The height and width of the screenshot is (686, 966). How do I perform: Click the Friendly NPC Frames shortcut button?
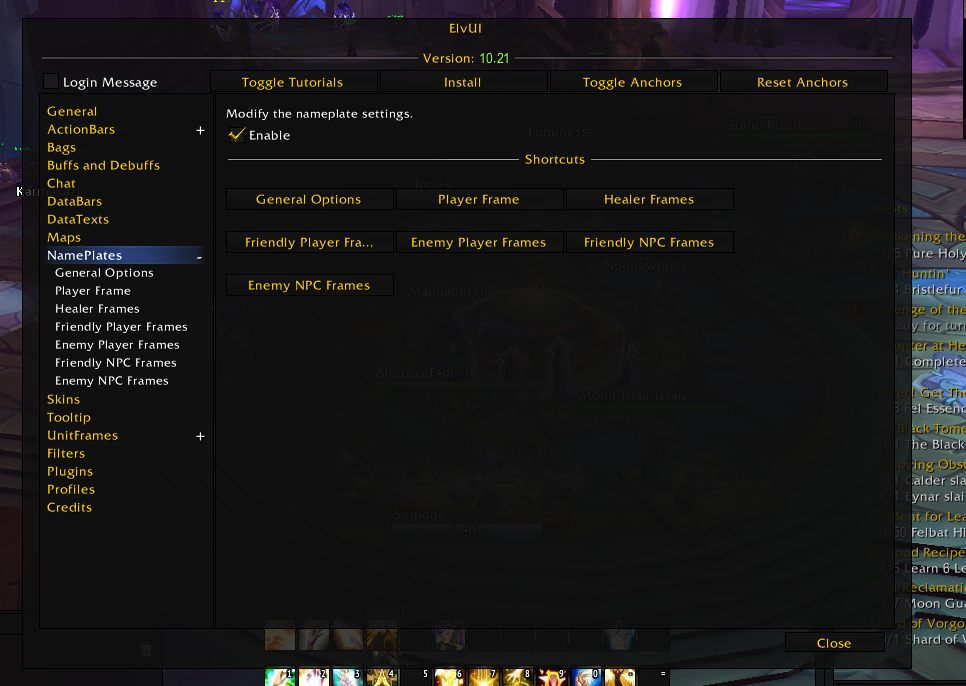(x=649, y=242)
